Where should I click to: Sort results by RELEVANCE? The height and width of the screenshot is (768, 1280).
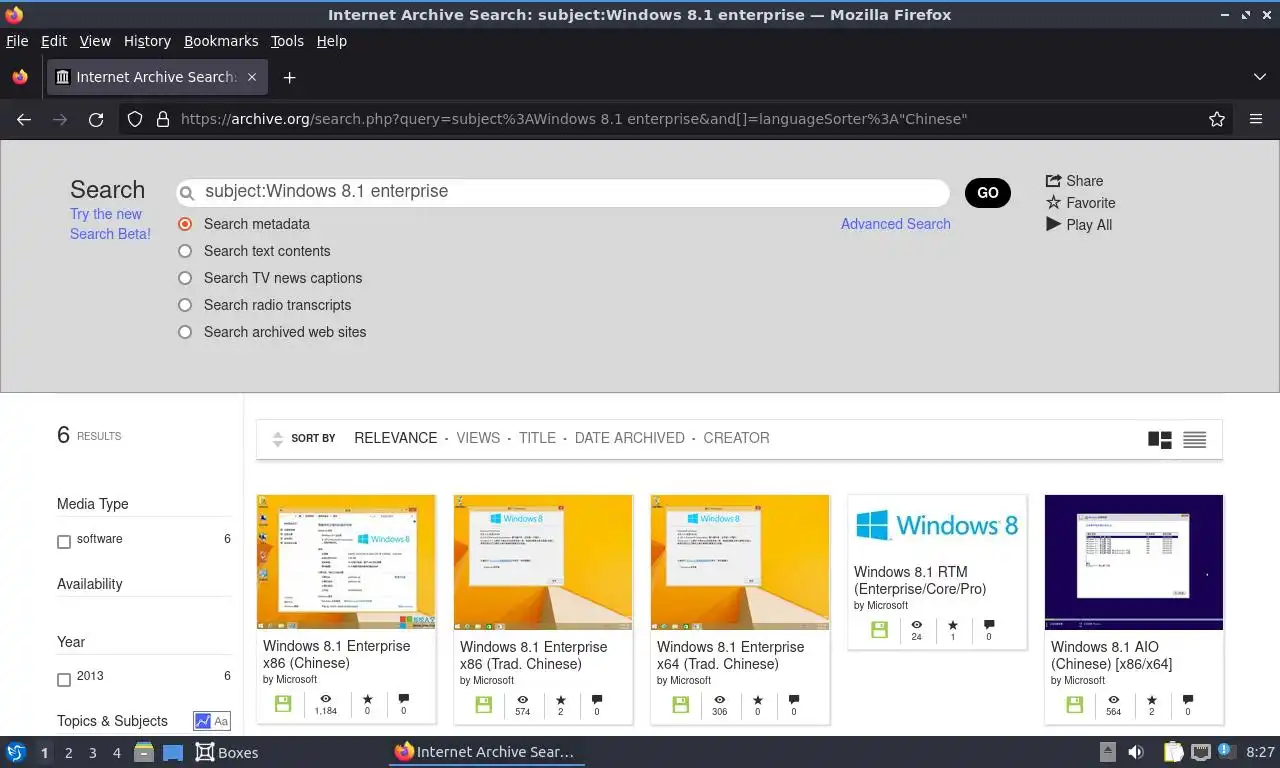click(x=396, y=438)
